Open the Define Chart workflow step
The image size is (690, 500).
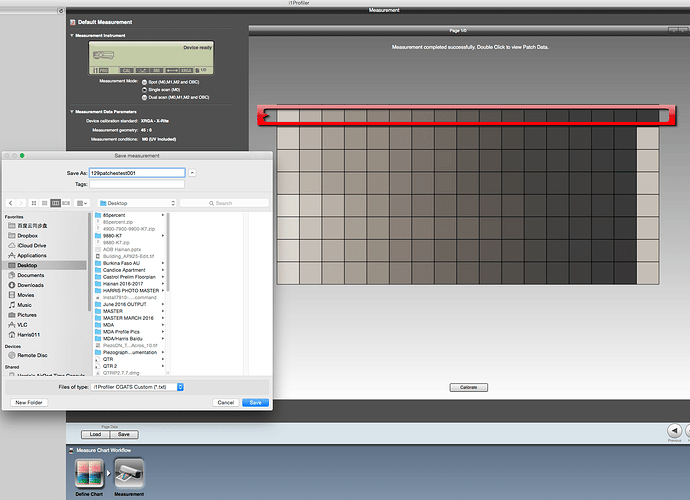click(x=88, y=474)
